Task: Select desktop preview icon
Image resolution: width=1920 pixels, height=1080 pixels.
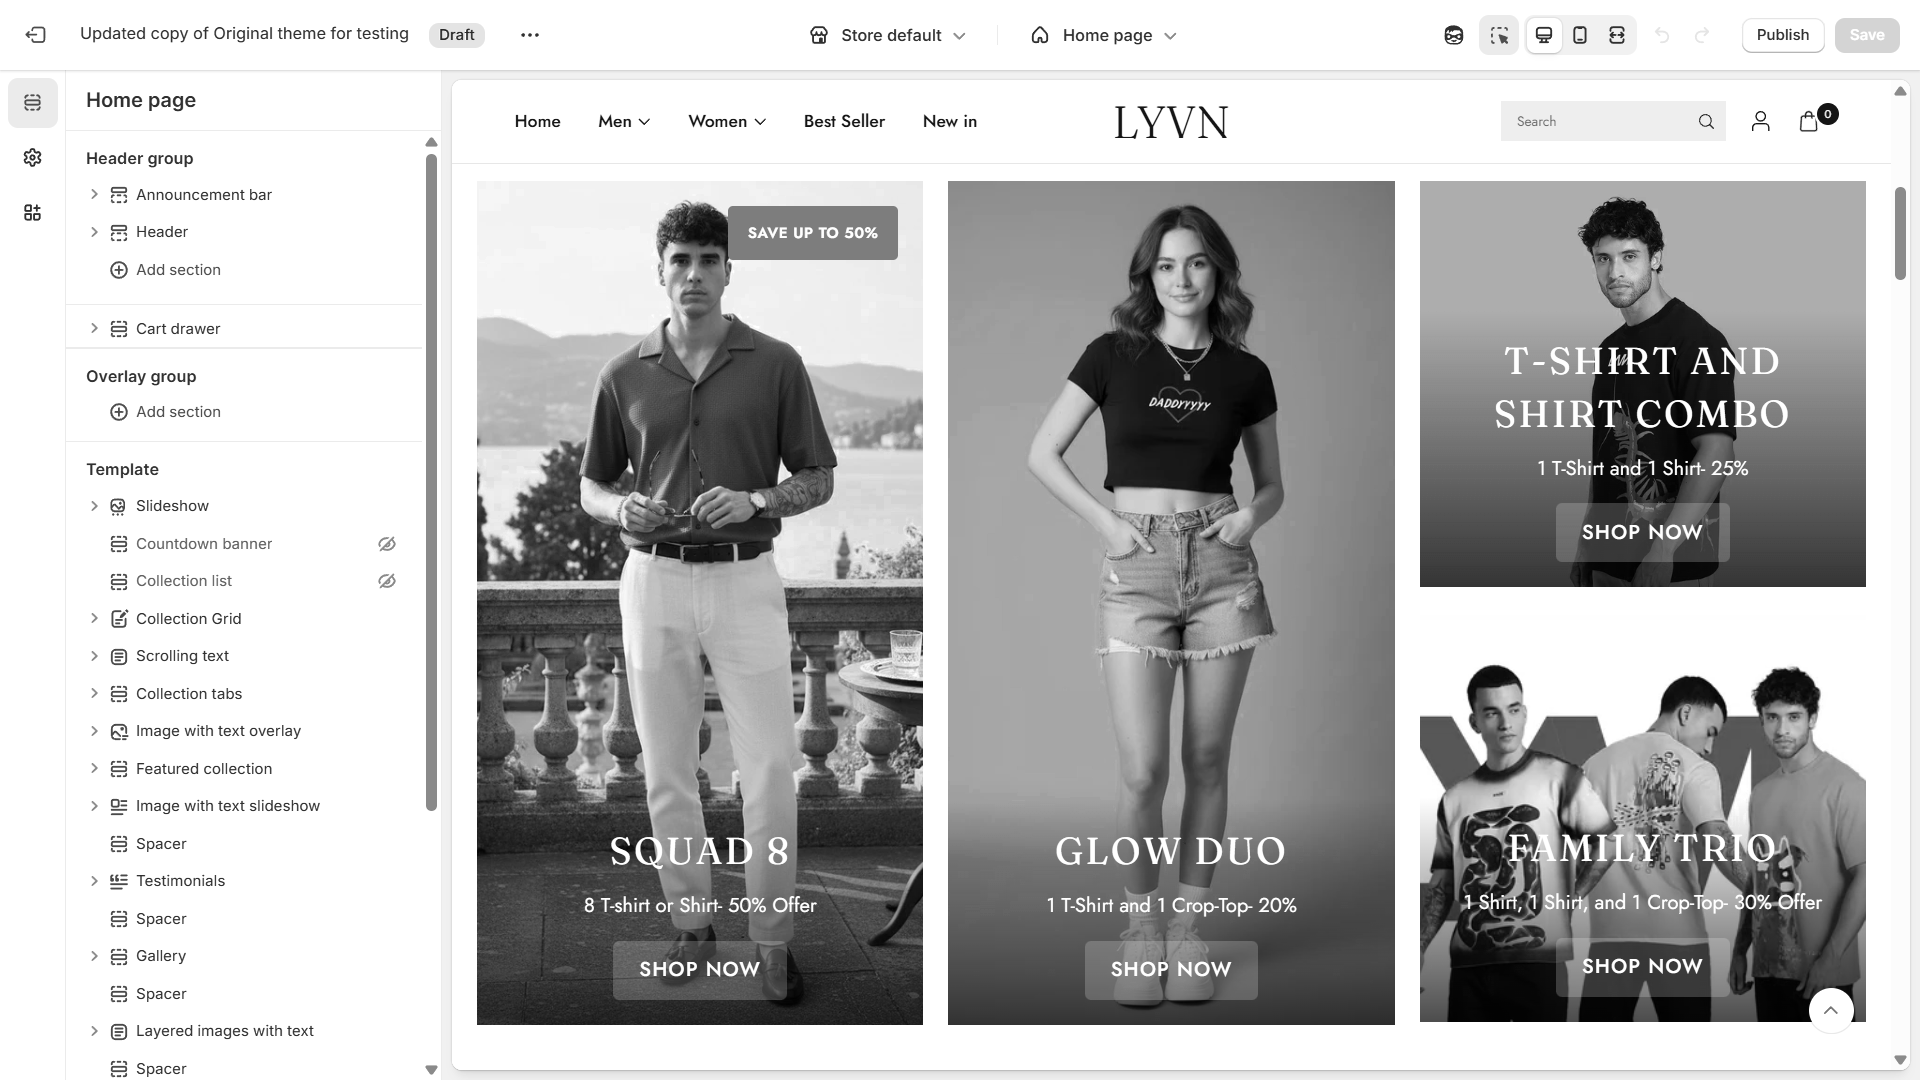Action: 1544,35
